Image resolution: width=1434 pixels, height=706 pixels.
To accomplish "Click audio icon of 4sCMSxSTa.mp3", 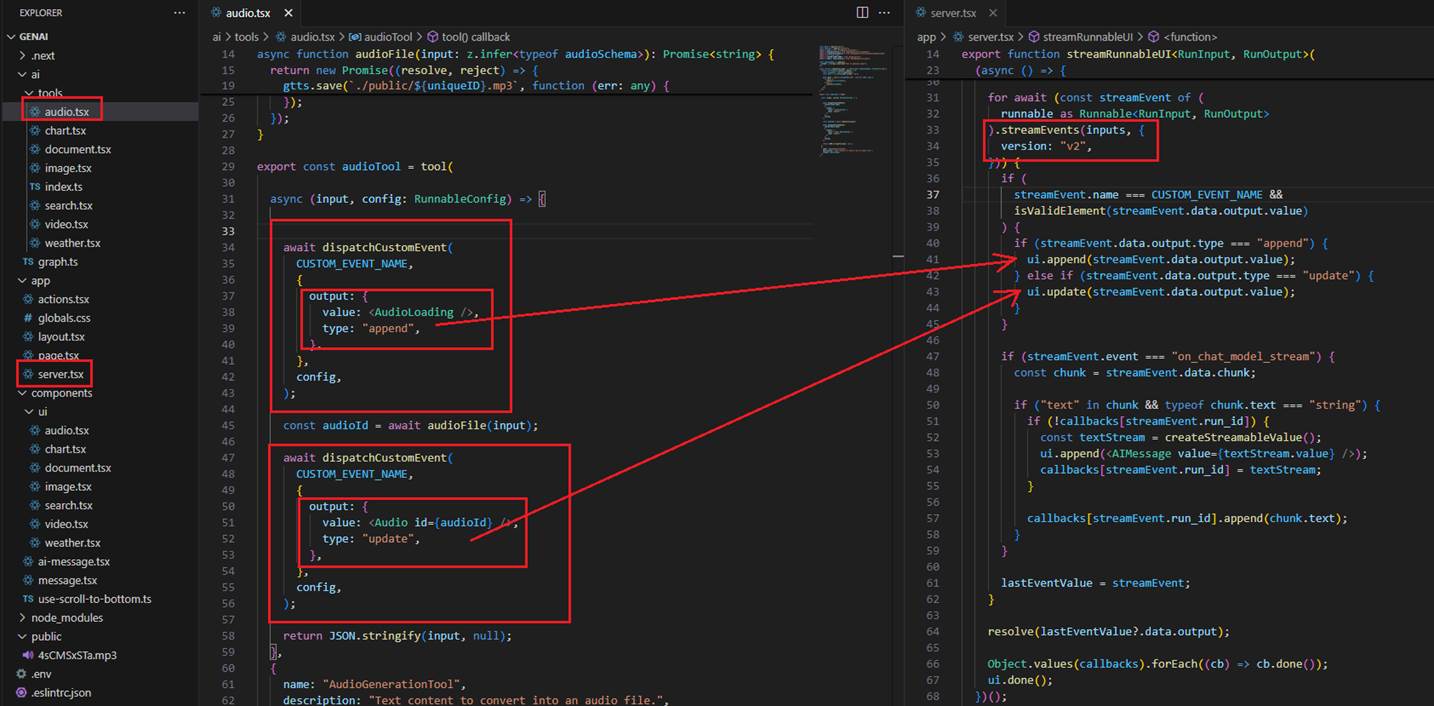I will (28, 655).
